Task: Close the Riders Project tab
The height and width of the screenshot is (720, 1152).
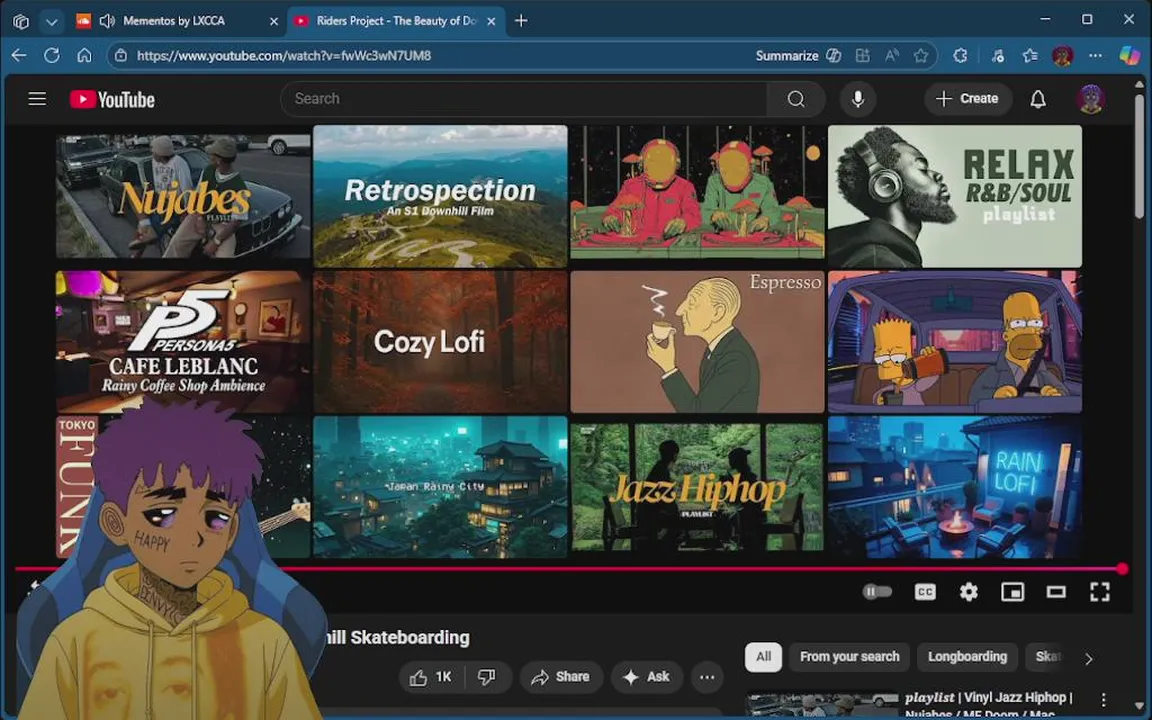Action: pyautogui.click(x=492, y=21)
